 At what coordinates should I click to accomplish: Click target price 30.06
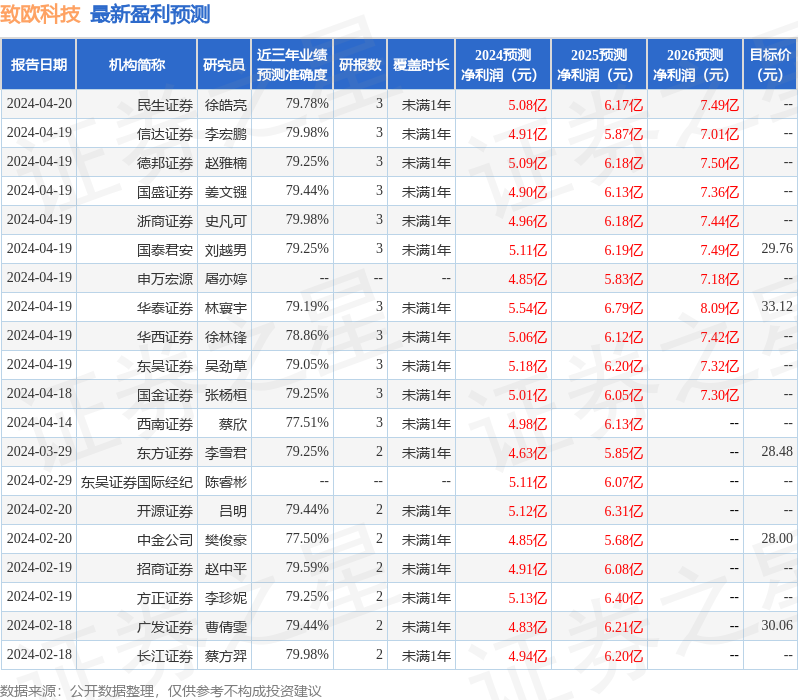pos(777,626)
